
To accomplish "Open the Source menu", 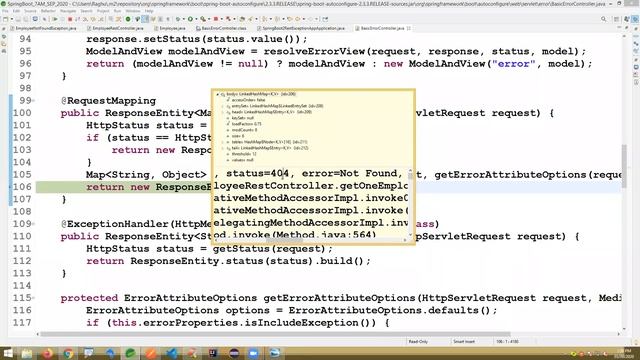I will pos(31,11).
